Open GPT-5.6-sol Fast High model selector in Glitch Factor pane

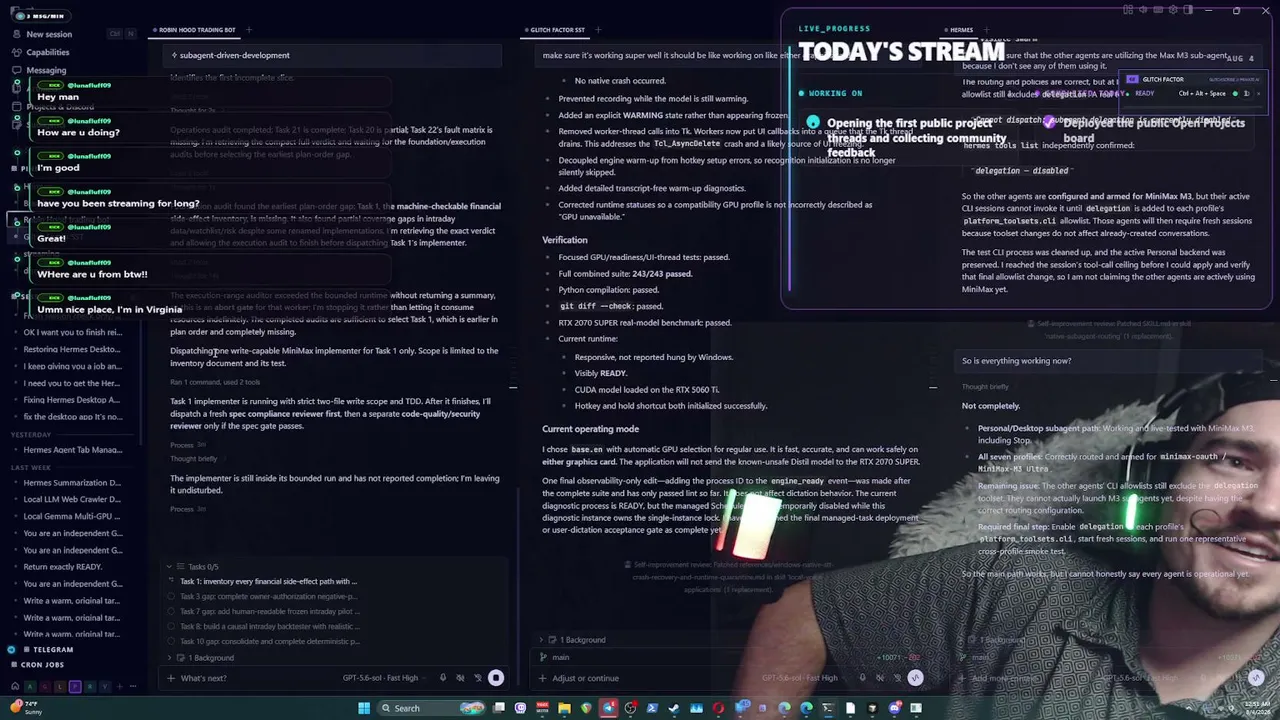coord(800,678)
